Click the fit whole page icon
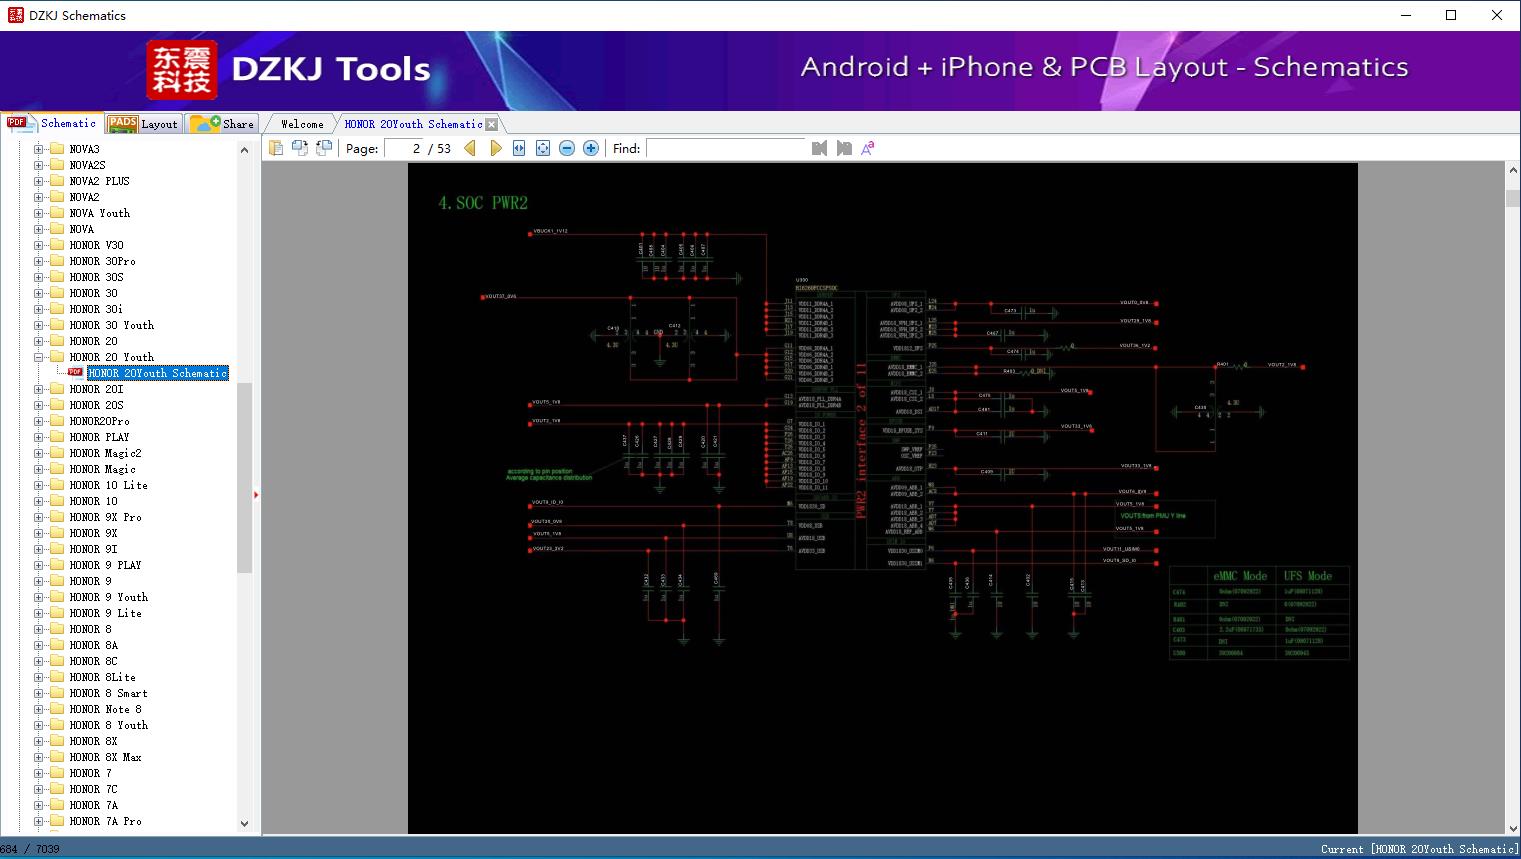 point(543,148)
